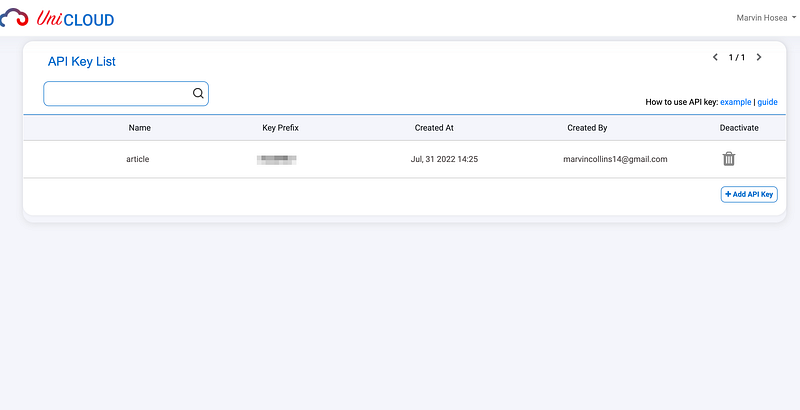Go to the previous page arrow
Image resolution: width=800 pixels, height=410 pixels.
pyautogui.click(x=715, y=57)
